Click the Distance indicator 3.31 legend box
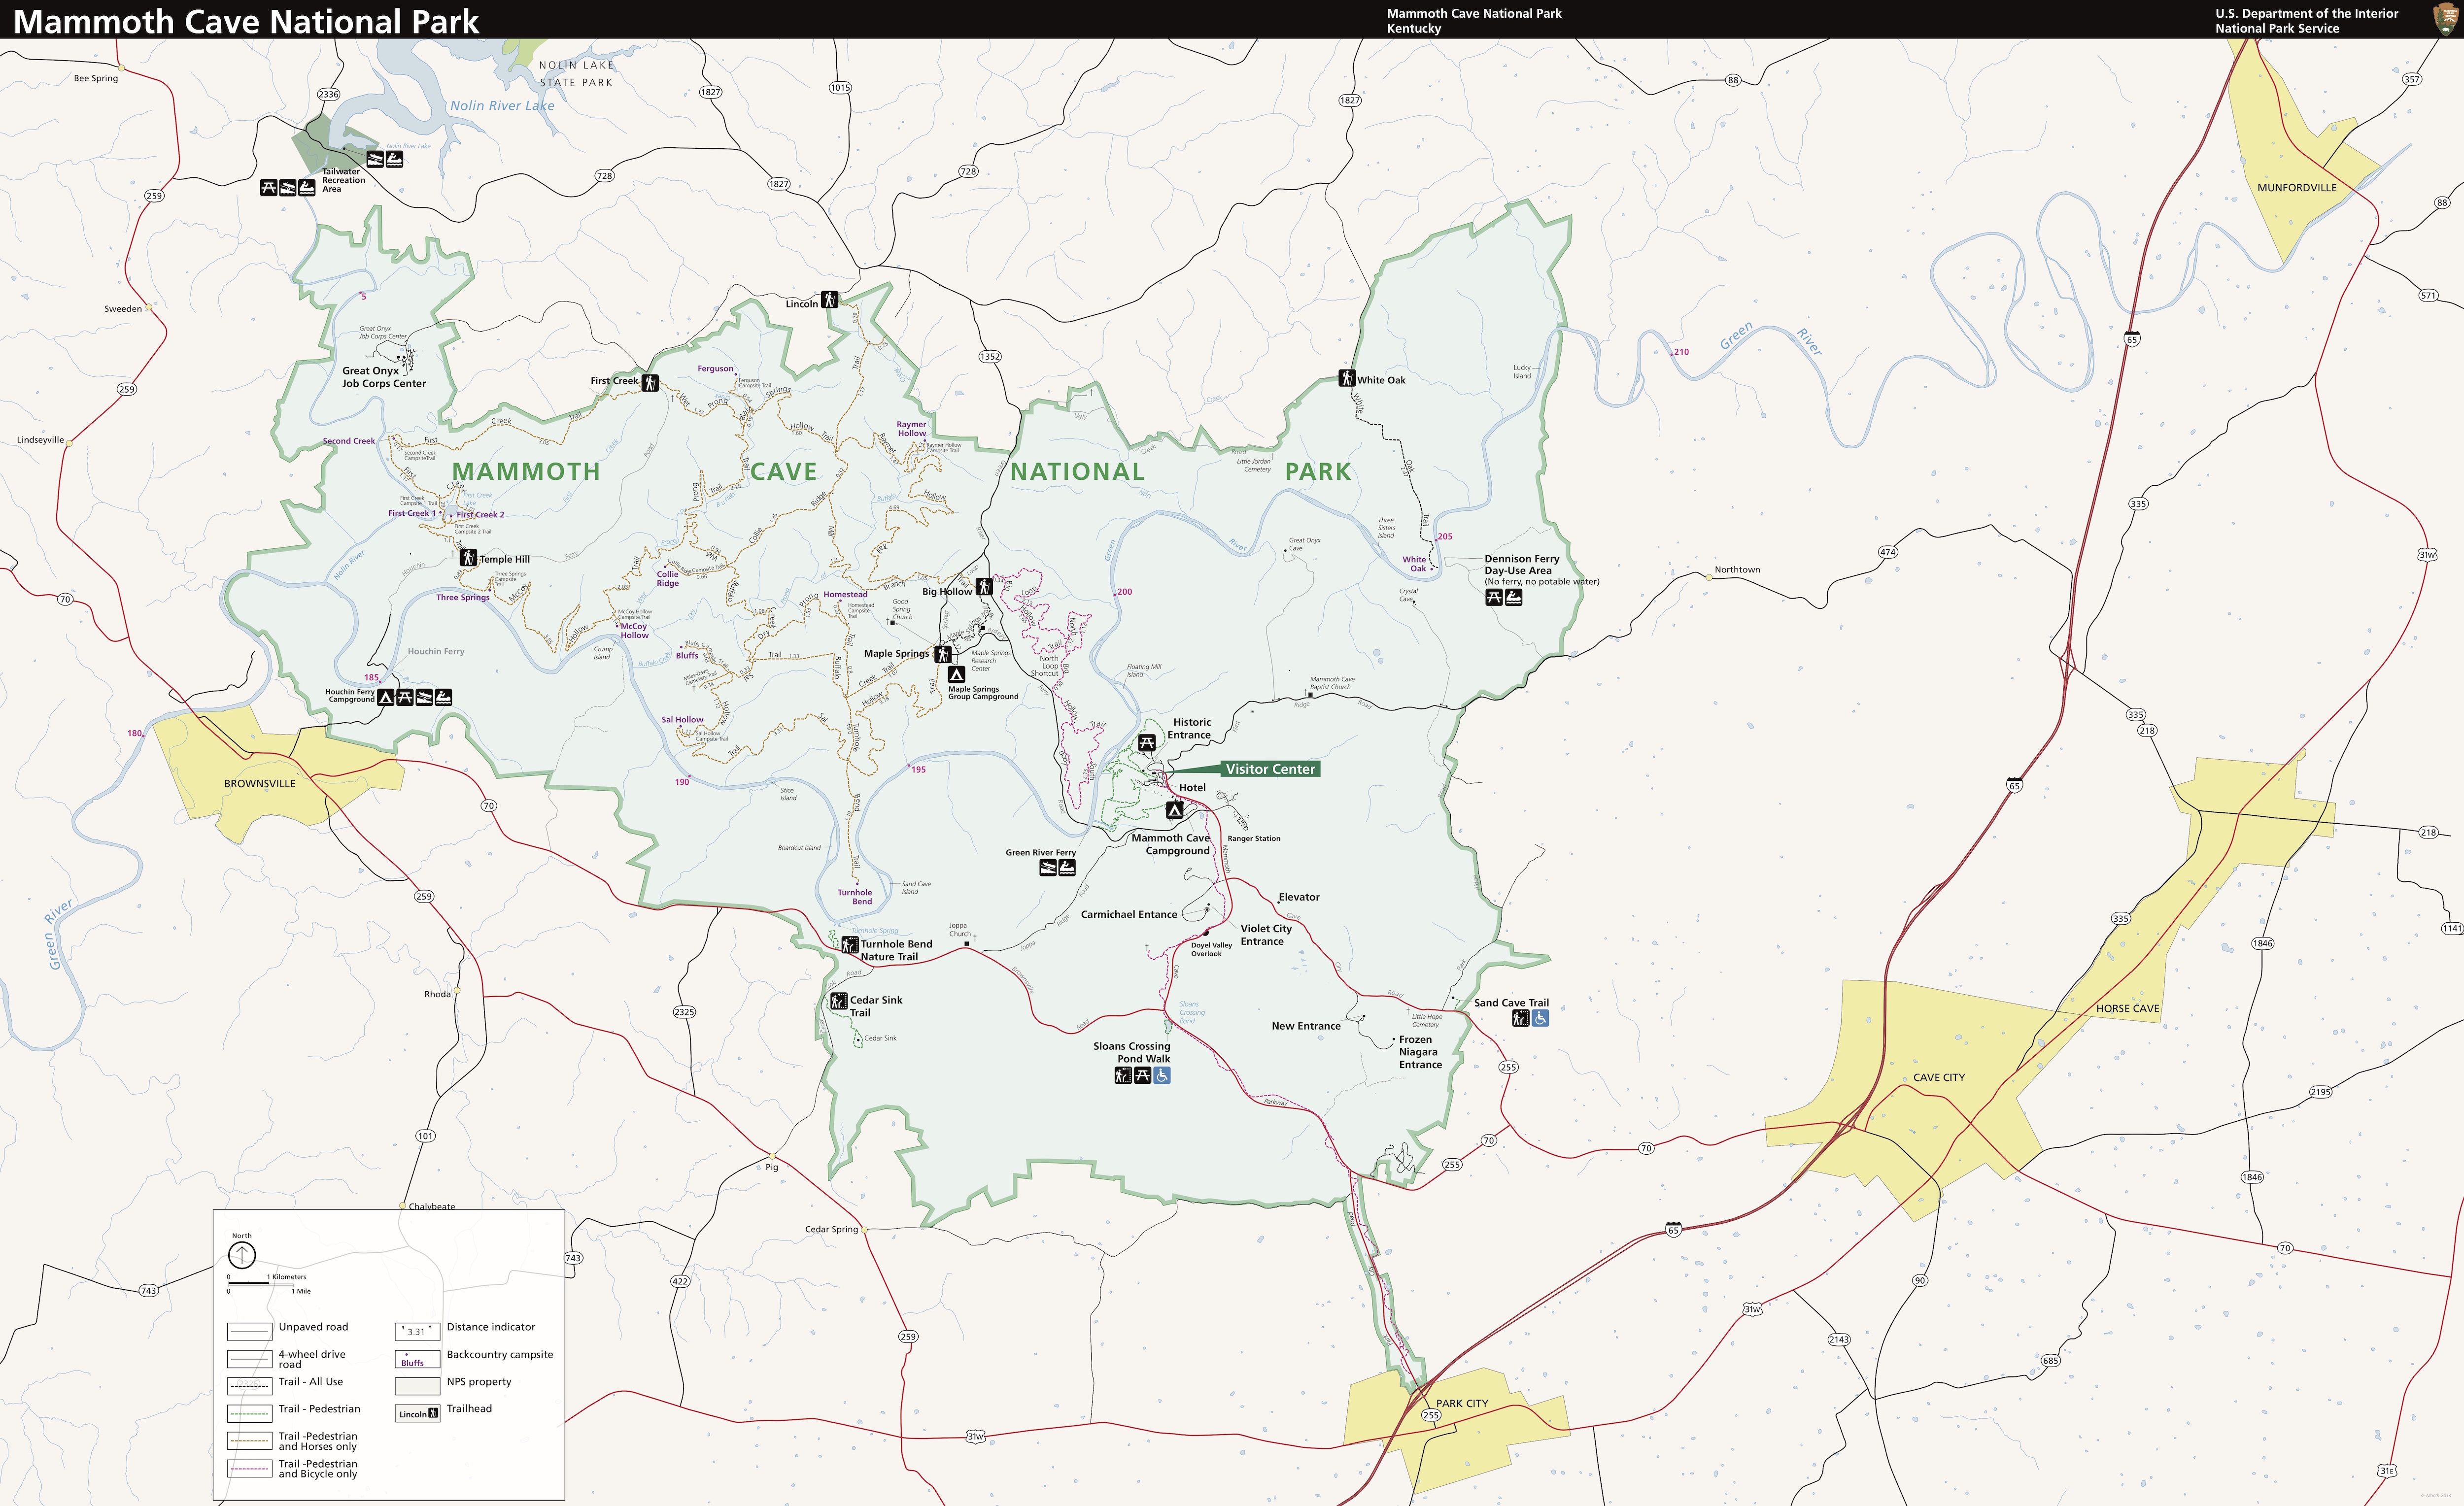Image resolution: width=2464 pixels, height=1506 pixels. click(x=418, y=1331)
